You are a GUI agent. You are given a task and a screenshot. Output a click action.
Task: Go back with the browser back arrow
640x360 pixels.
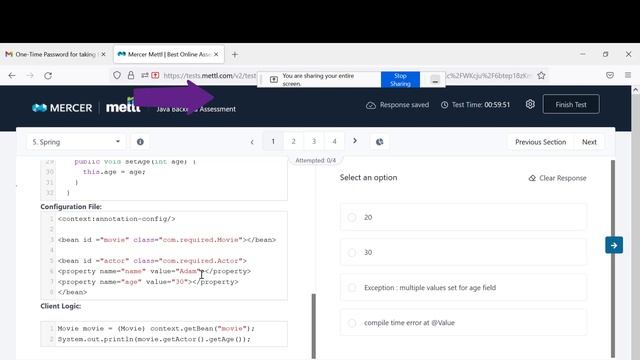[12, 76]
